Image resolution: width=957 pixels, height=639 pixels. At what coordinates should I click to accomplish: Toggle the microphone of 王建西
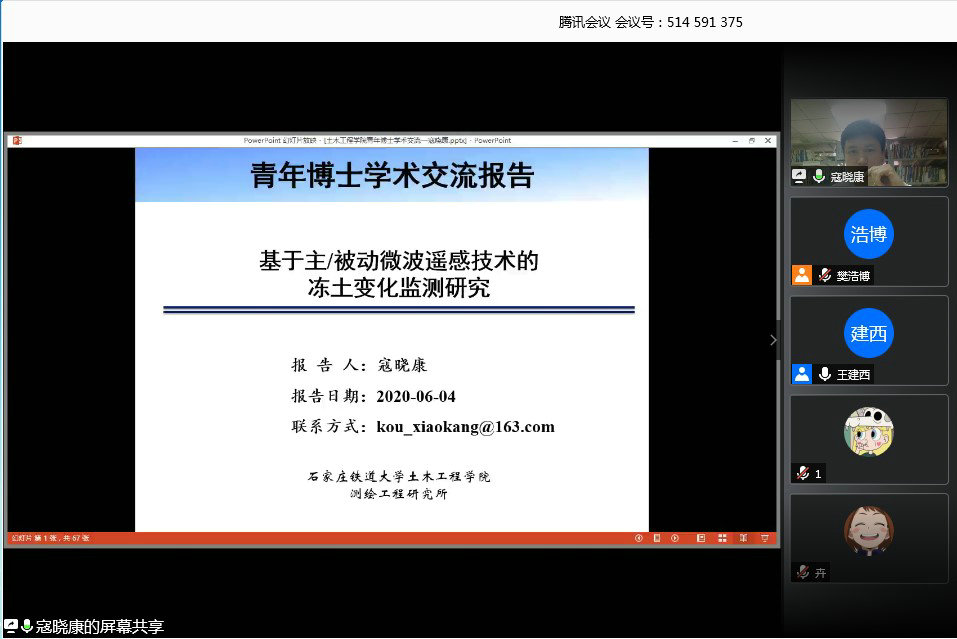pos(824,374)
